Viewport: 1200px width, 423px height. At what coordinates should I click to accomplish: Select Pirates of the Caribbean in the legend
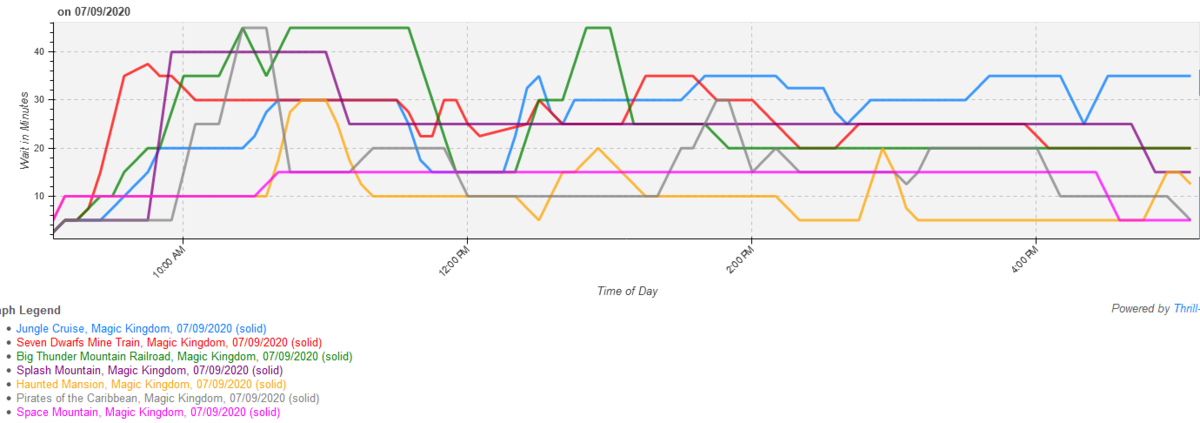(x=167, y=398)
